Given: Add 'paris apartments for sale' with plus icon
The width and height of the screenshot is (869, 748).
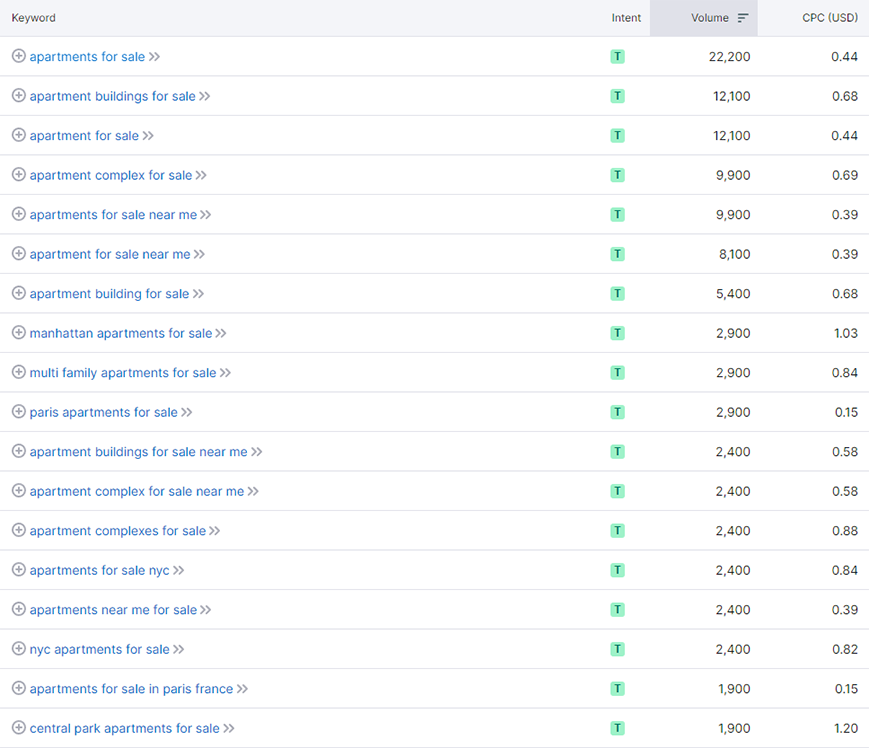Looking at the screenshot, I should tap(18, 412).
